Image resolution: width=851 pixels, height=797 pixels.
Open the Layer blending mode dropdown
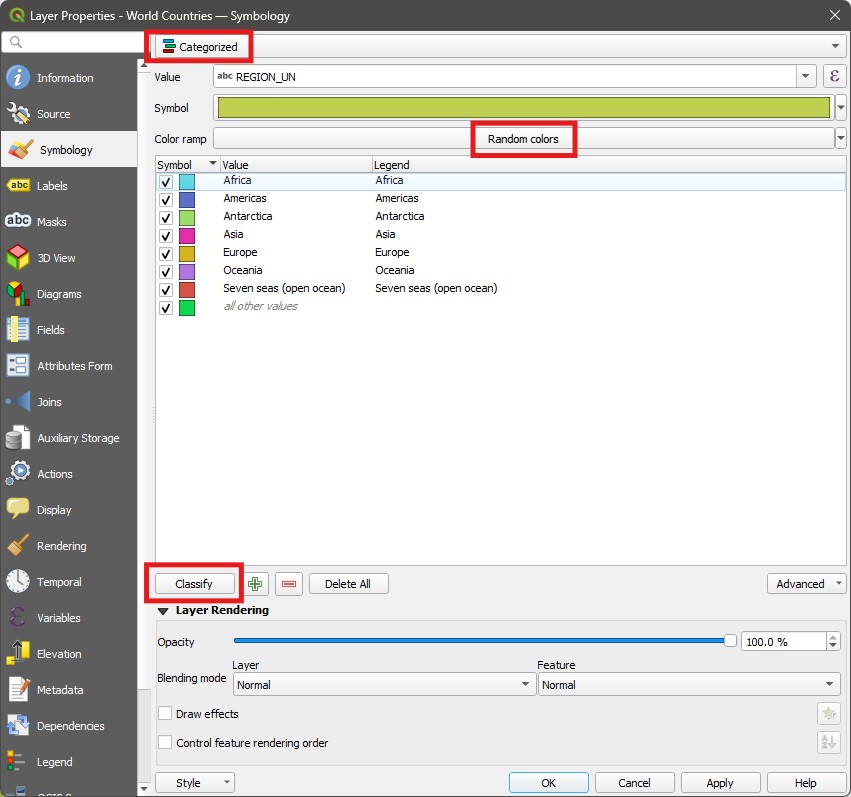click(385, 685)
